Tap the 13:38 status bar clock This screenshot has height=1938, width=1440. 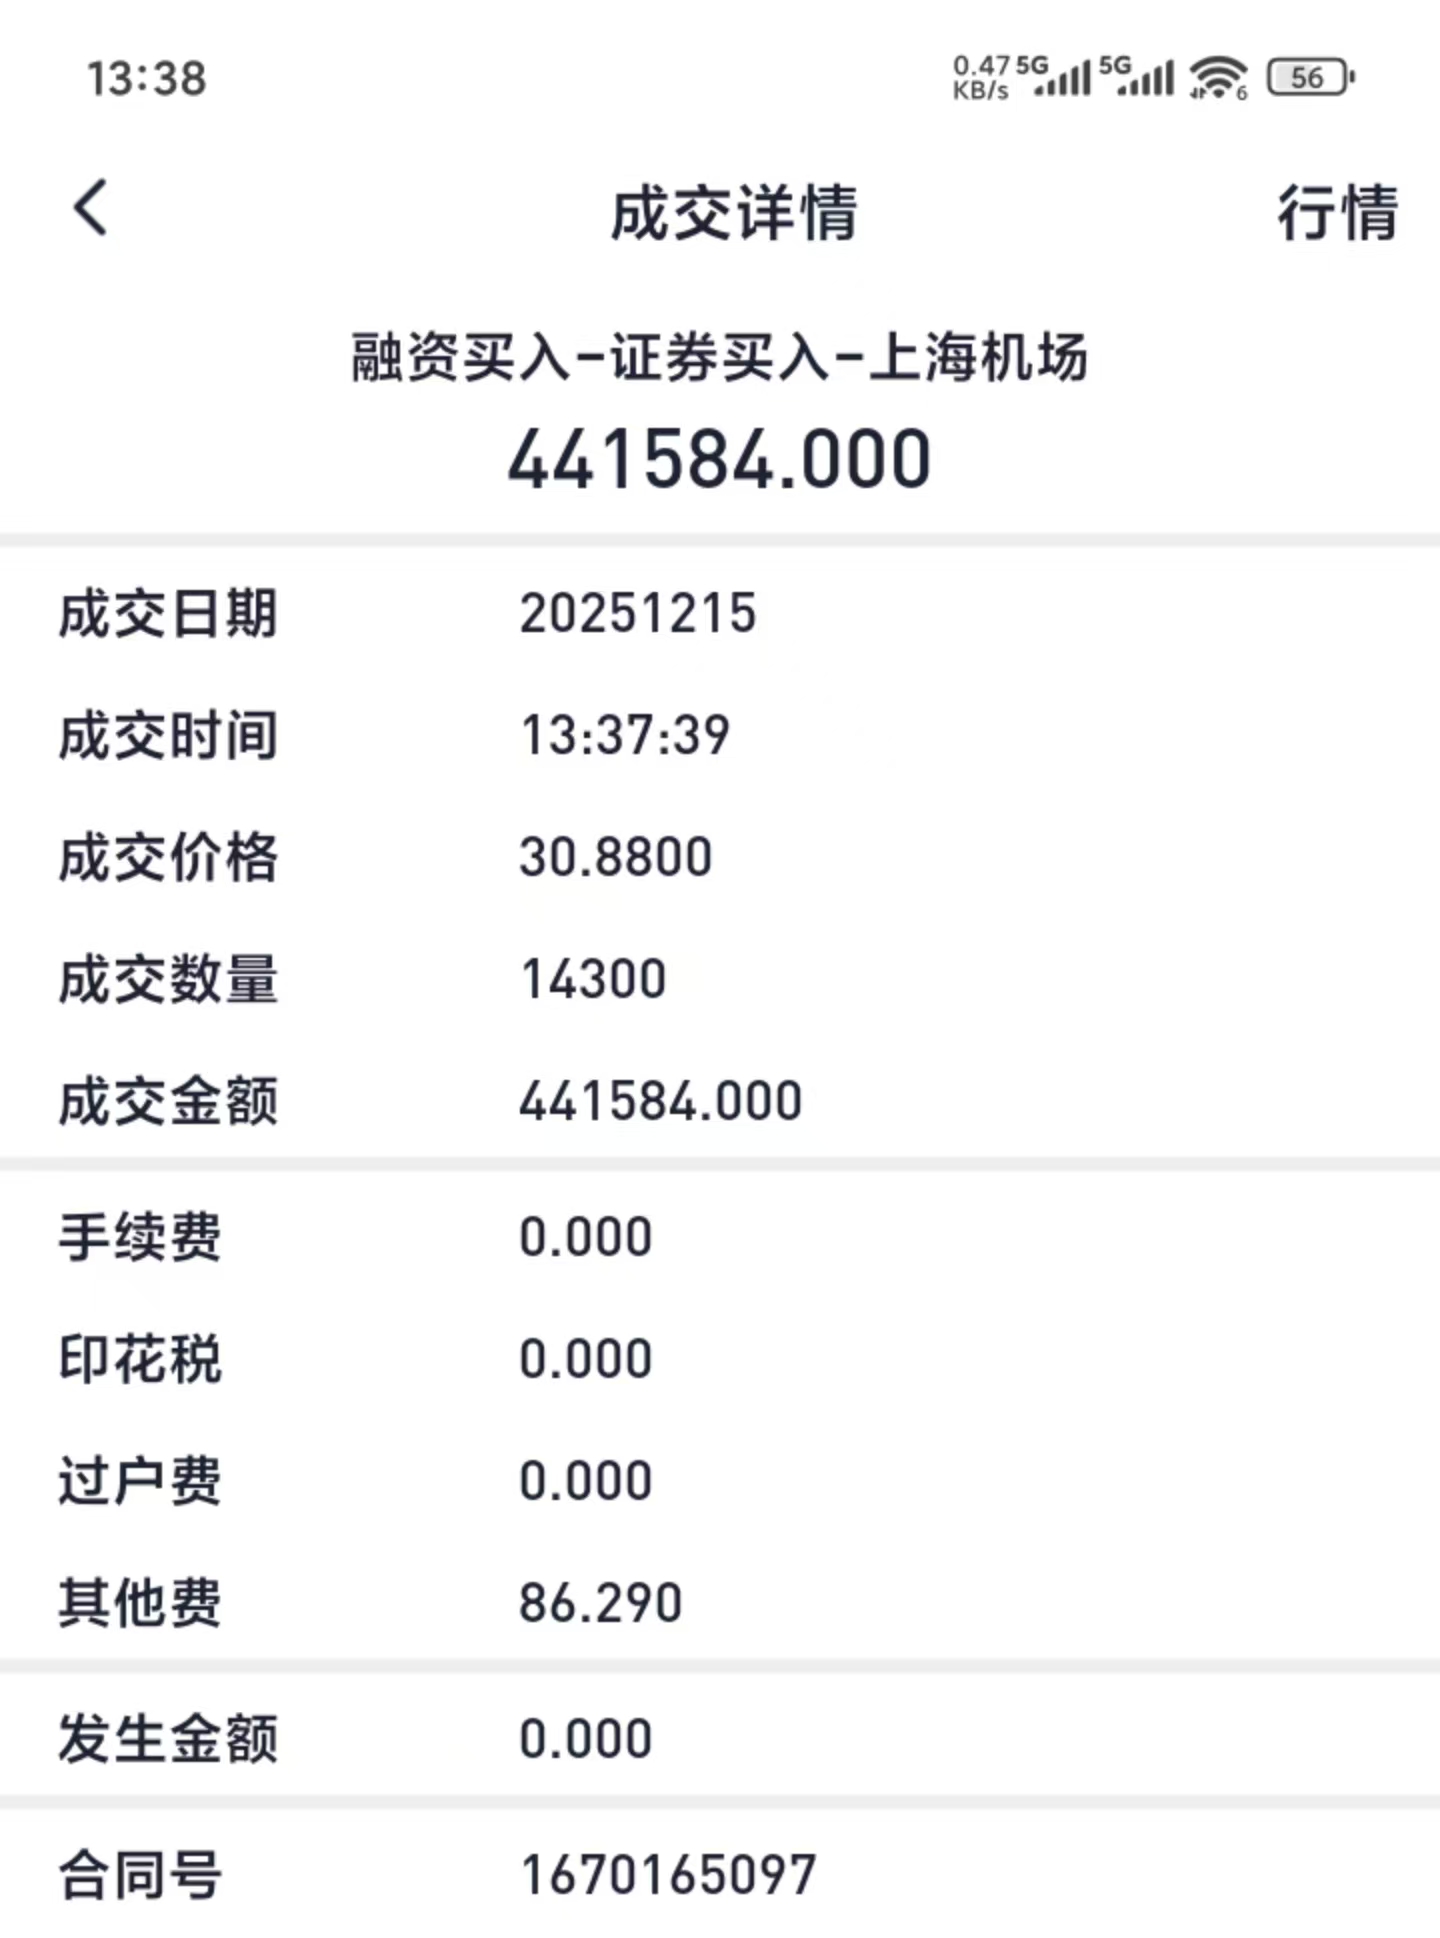[147, 79]
